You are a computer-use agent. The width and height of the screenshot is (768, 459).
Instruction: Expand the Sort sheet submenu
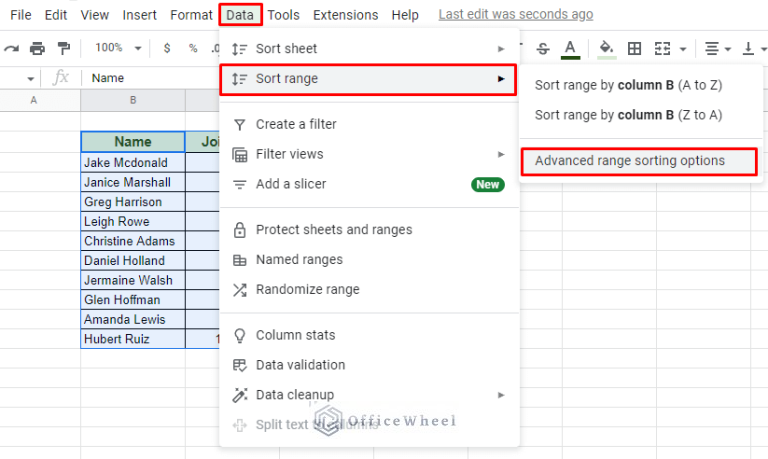[369, 48]
